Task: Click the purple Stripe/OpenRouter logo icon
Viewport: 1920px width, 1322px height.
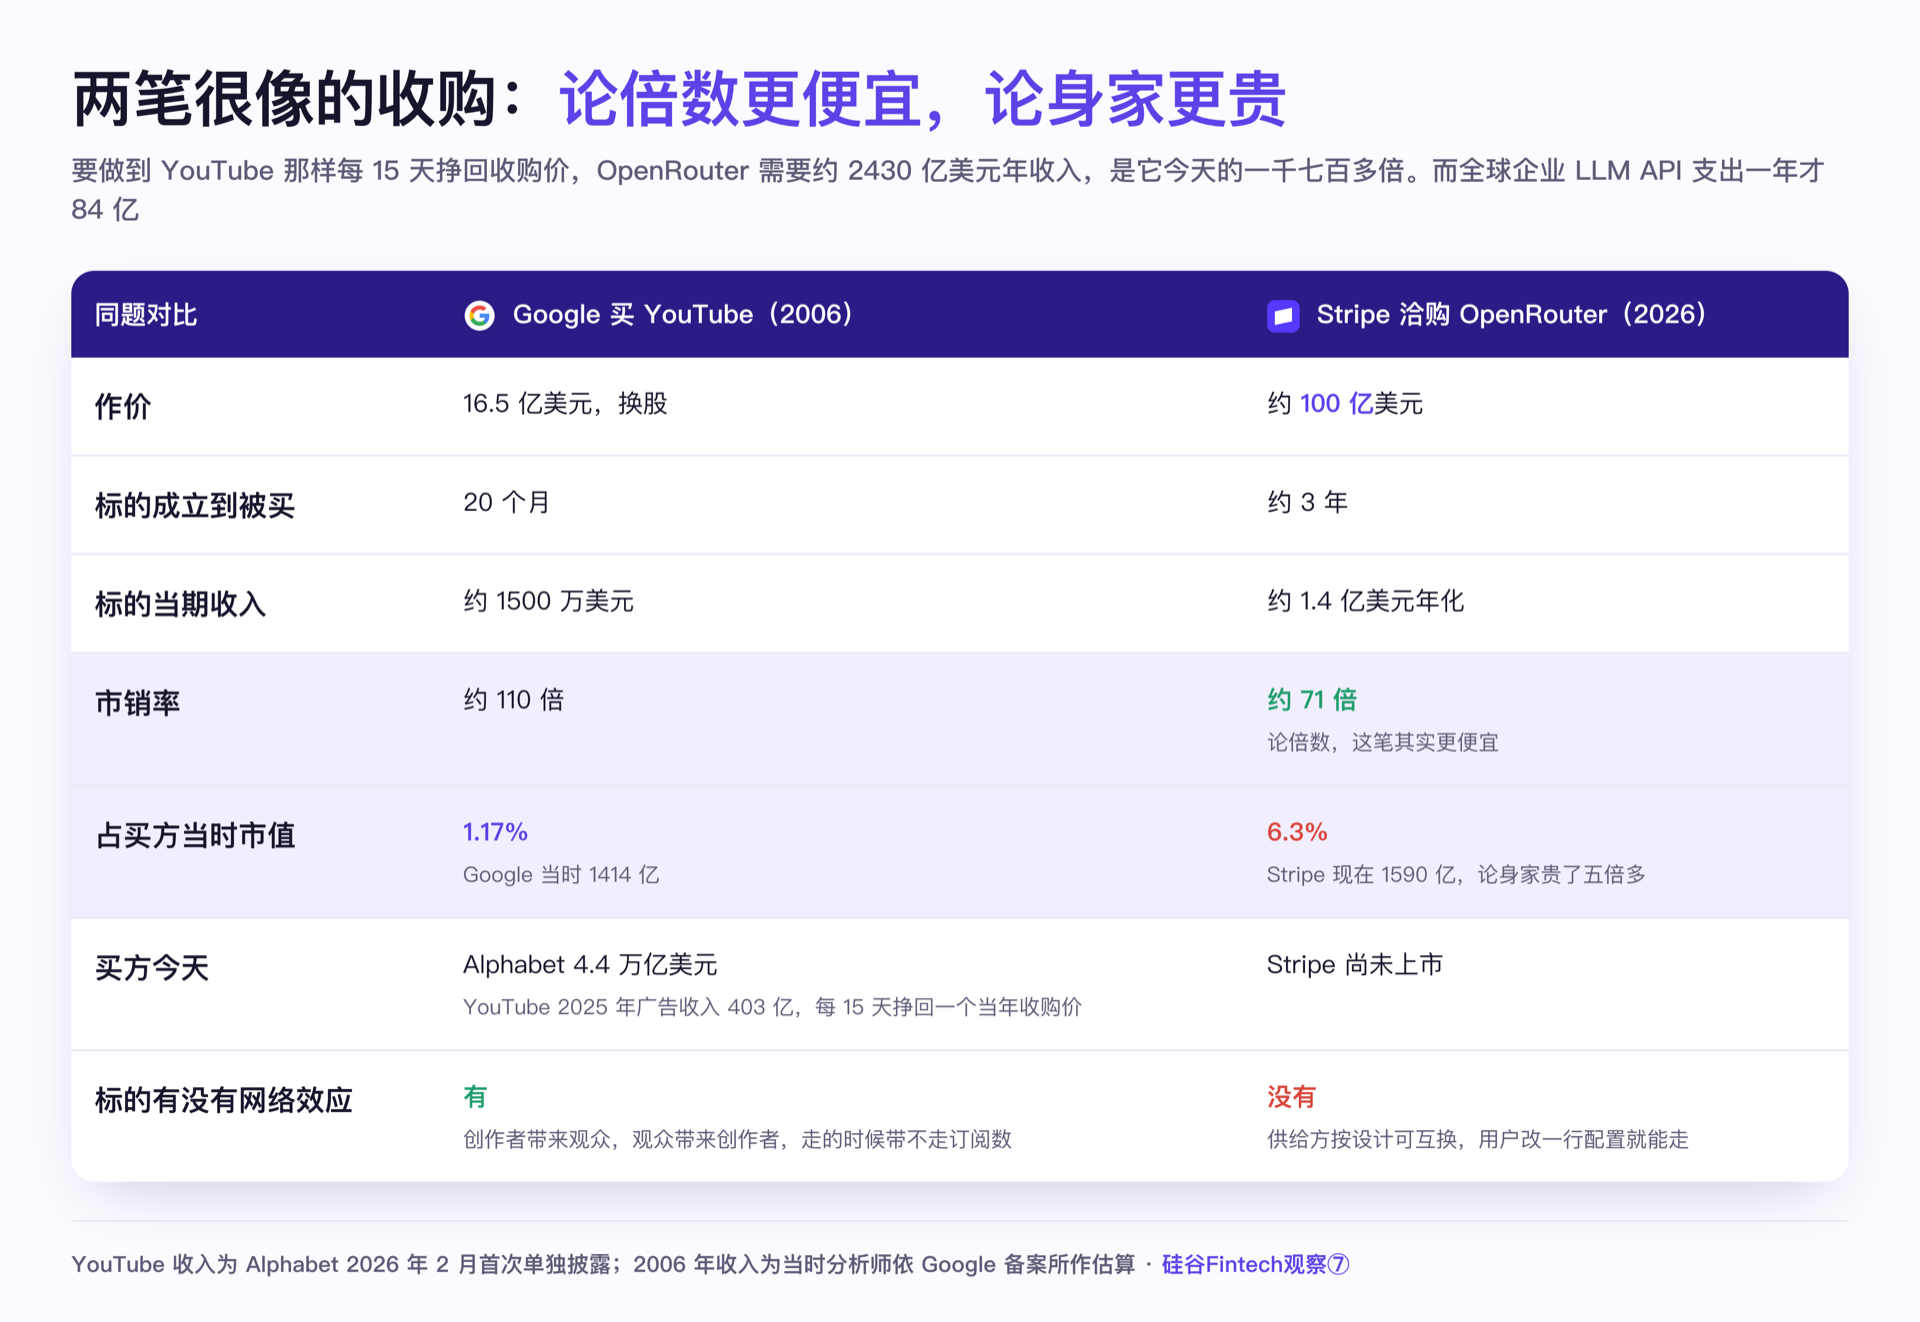Action: (x=1283, y=315)
